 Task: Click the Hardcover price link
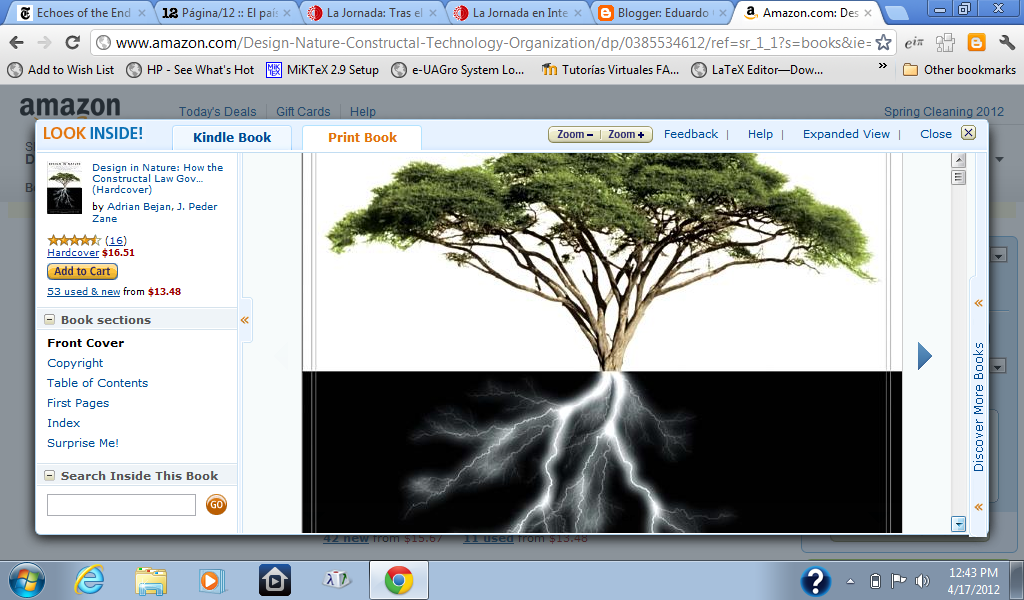point(72,253)
